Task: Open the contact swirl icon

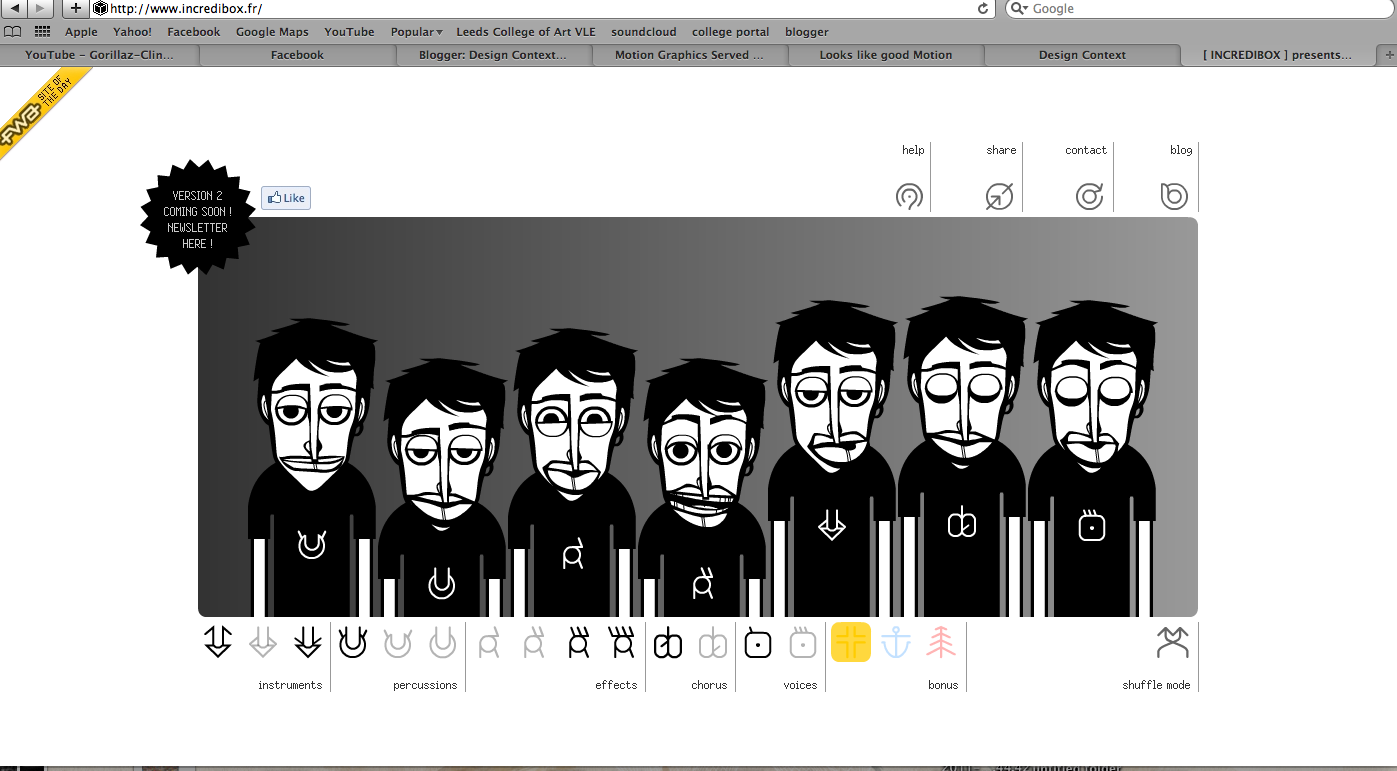Action: point(1089,196)
